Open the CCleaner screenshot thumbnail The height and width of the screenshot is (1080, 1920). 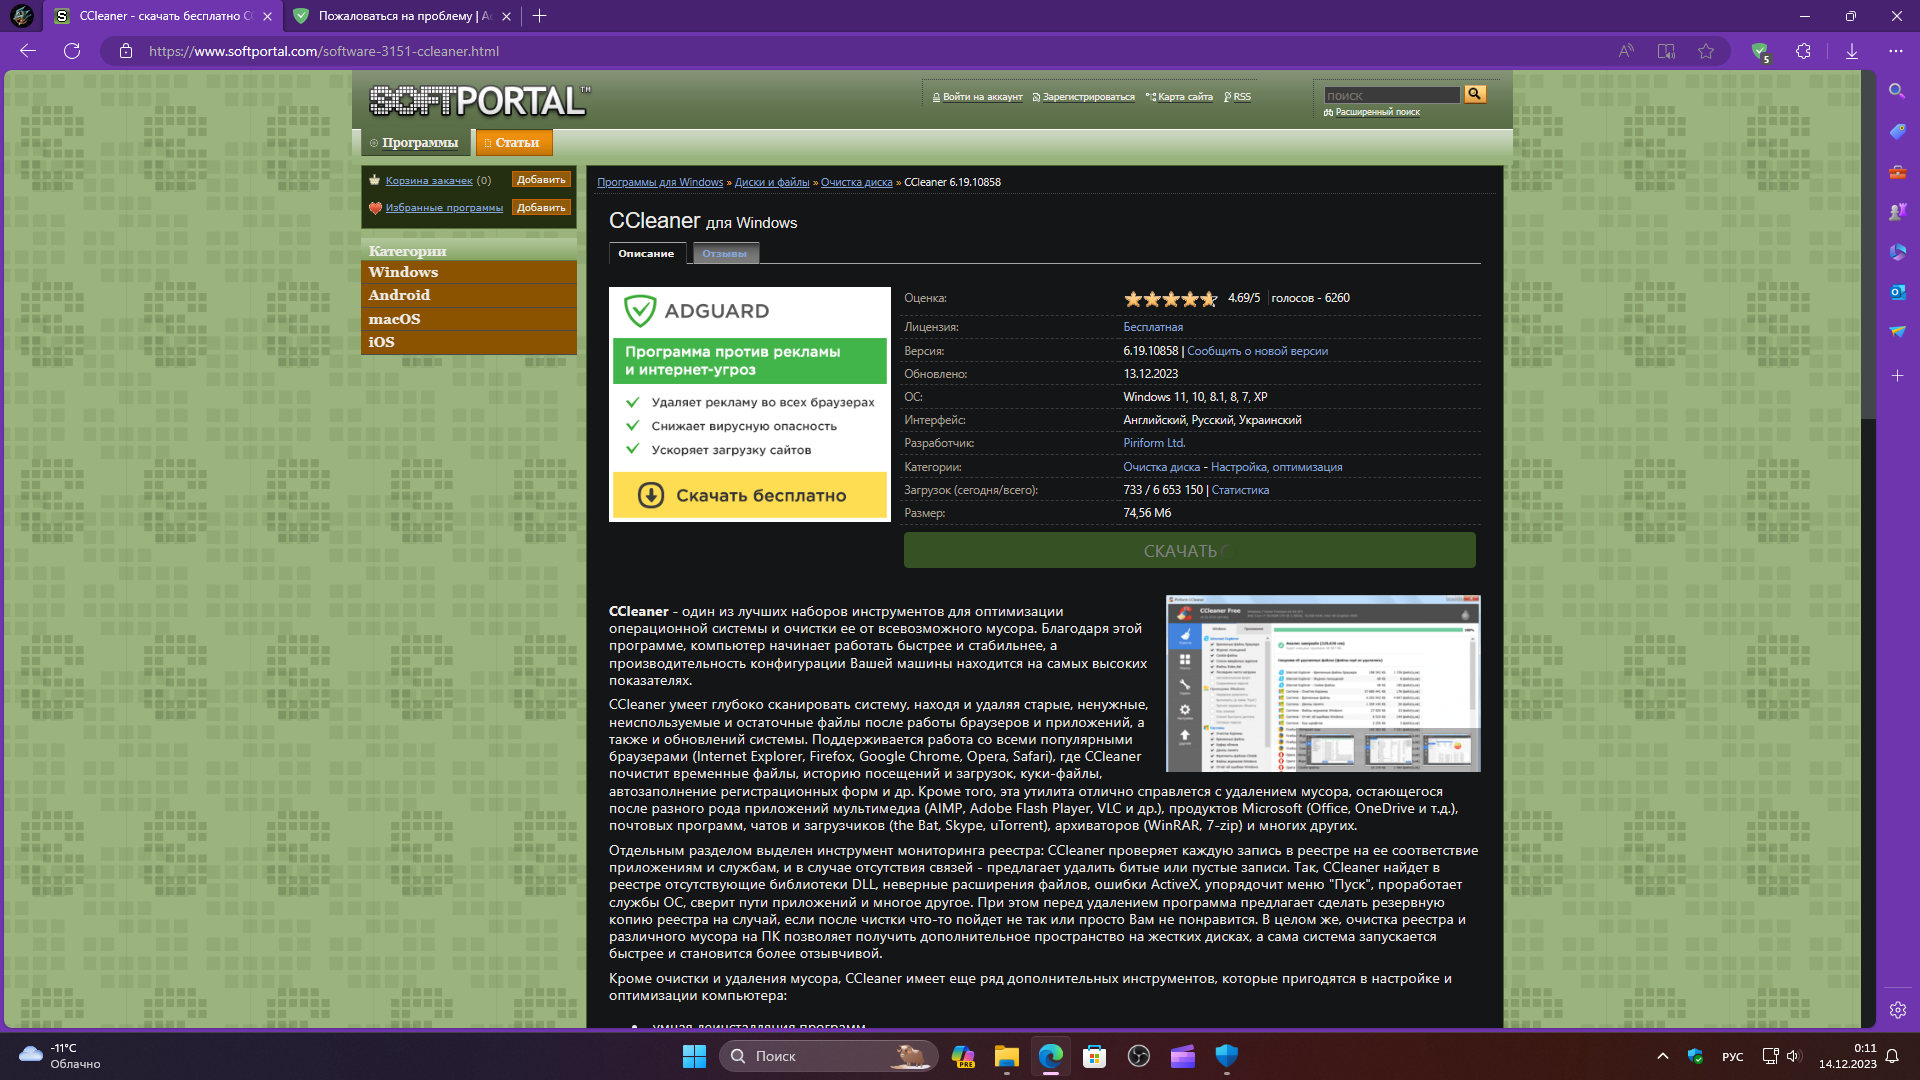coord(1322,684)
